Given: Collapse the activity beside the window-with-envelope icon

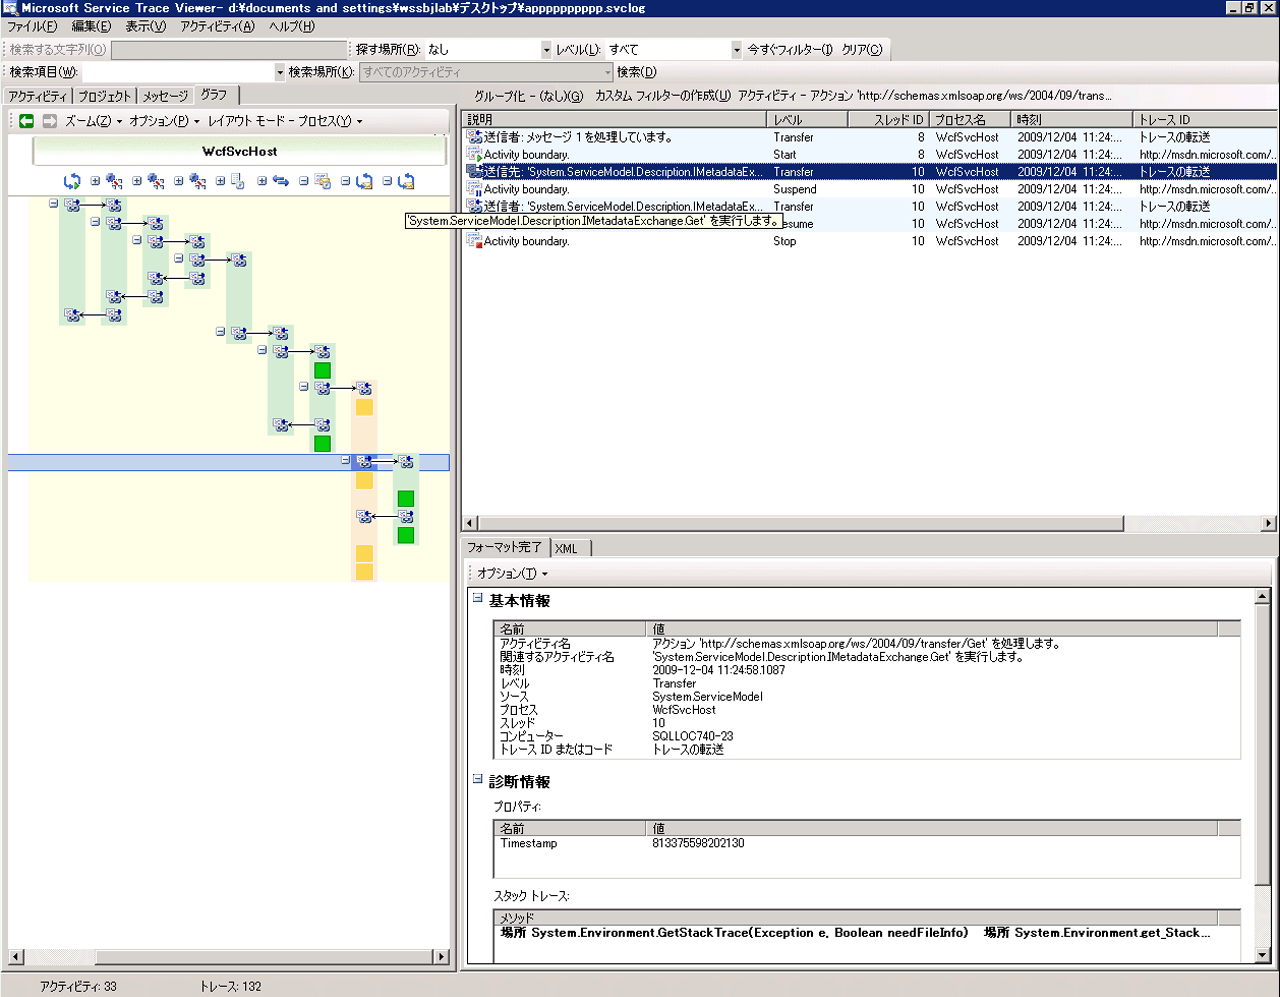Looking at the screenshot, I should point(304,181).
